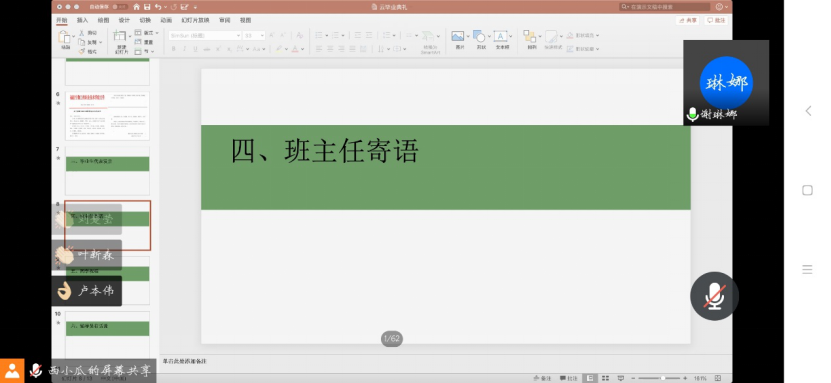Adjust the zoom slider in status bar

662,378
